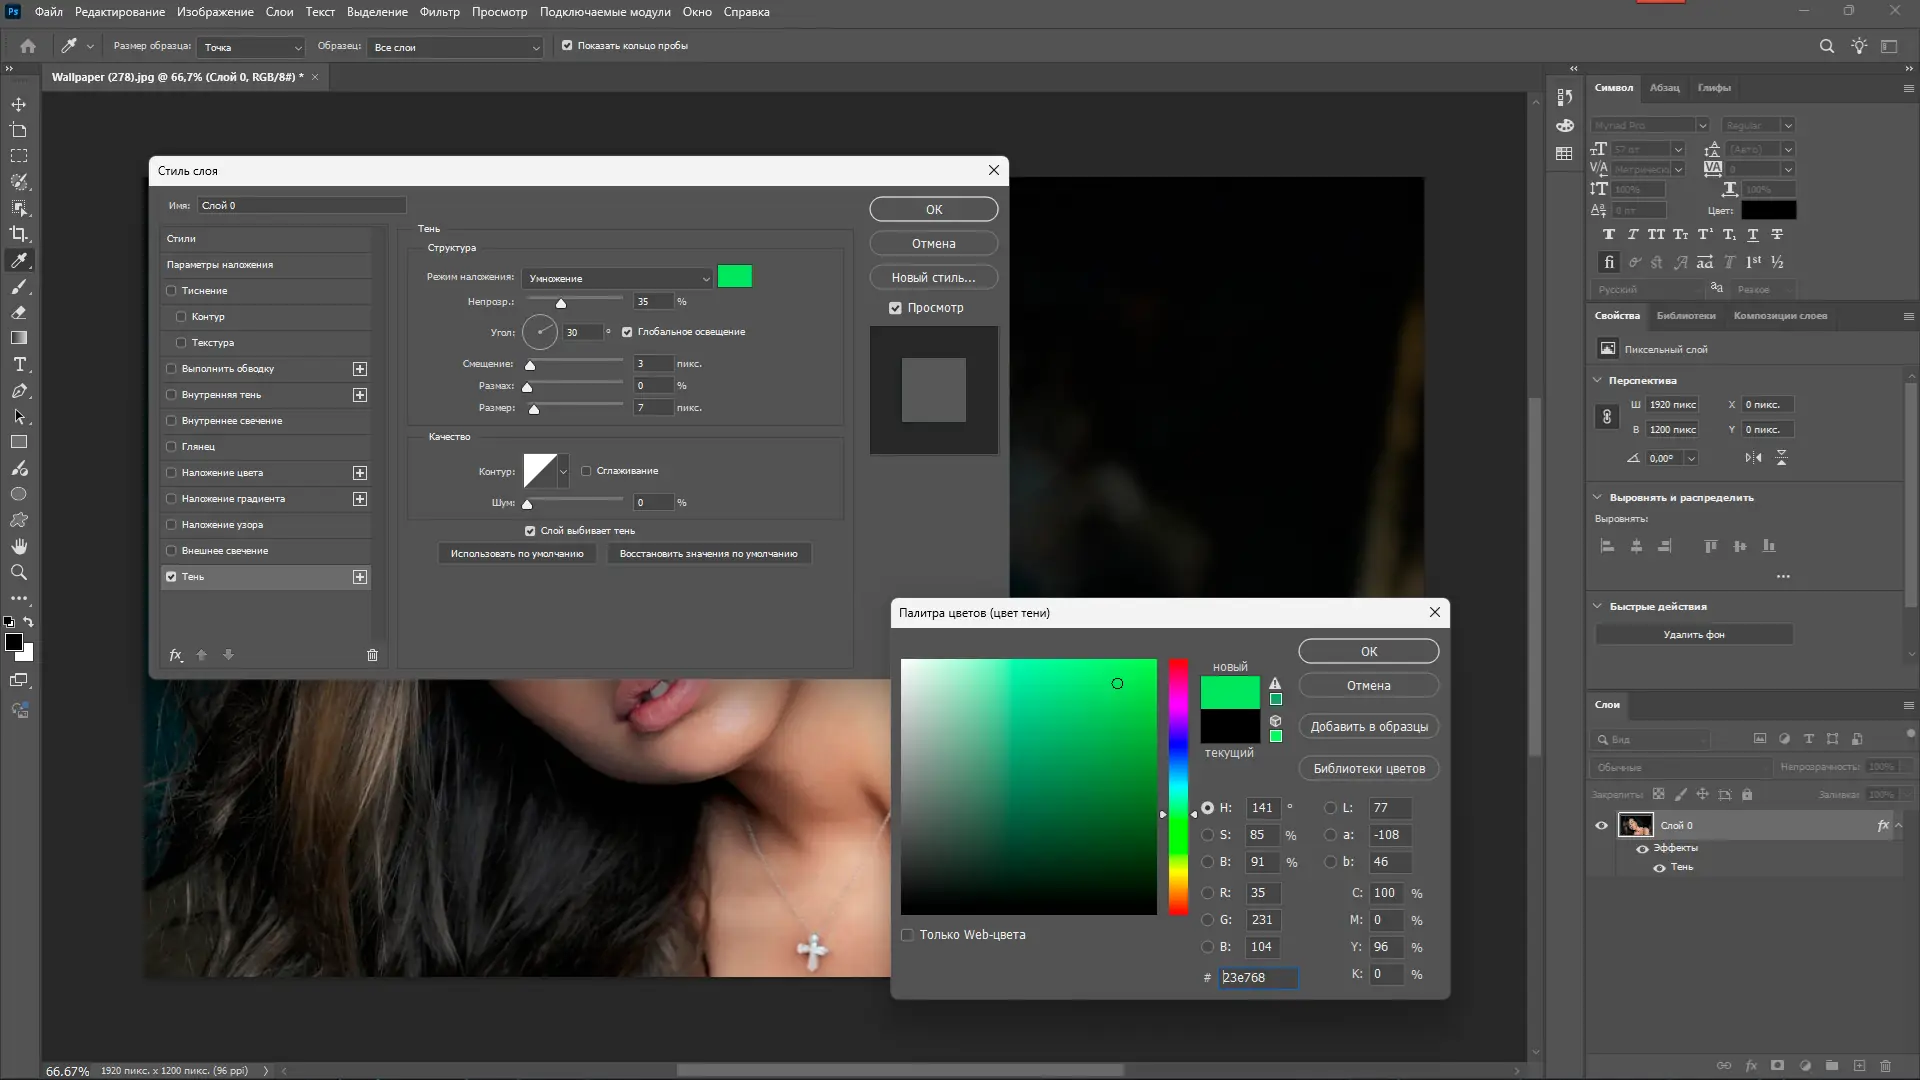Screen dimensions: 1920x1080
Task: Select the Move tool
Action: click(19, 104)
